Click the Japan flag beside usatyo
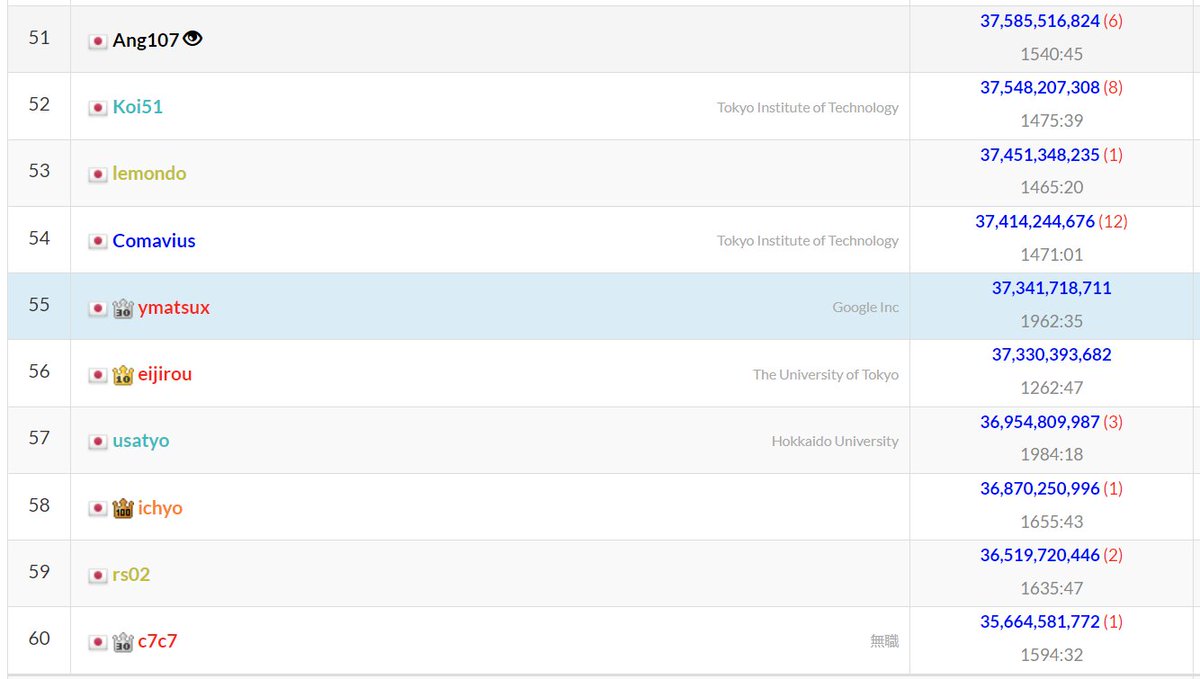1200x679 pixels. click(98, 442)
